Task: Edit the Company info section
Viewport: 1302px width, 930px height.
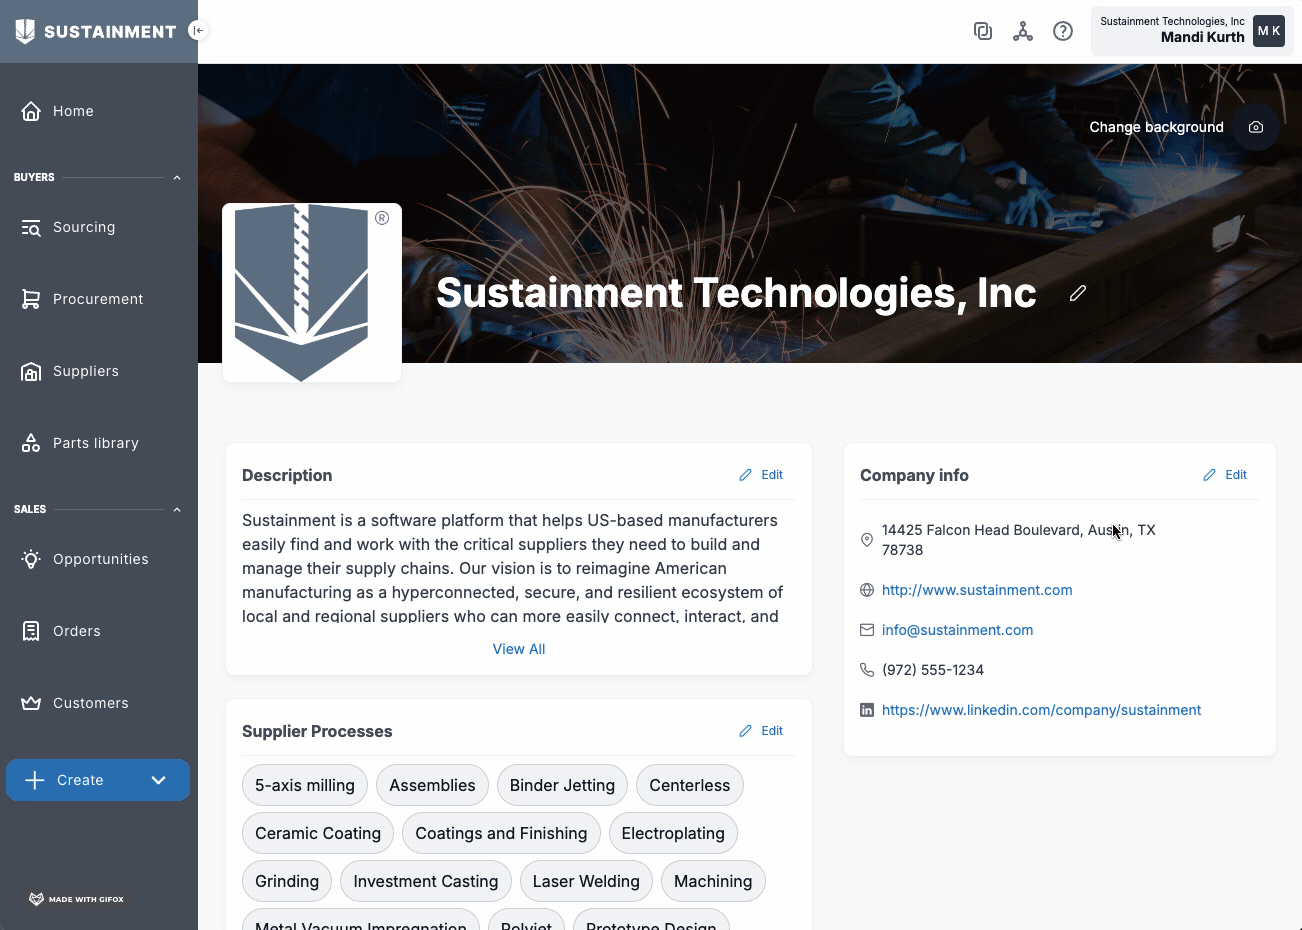Action: [x=1225, y=475]
